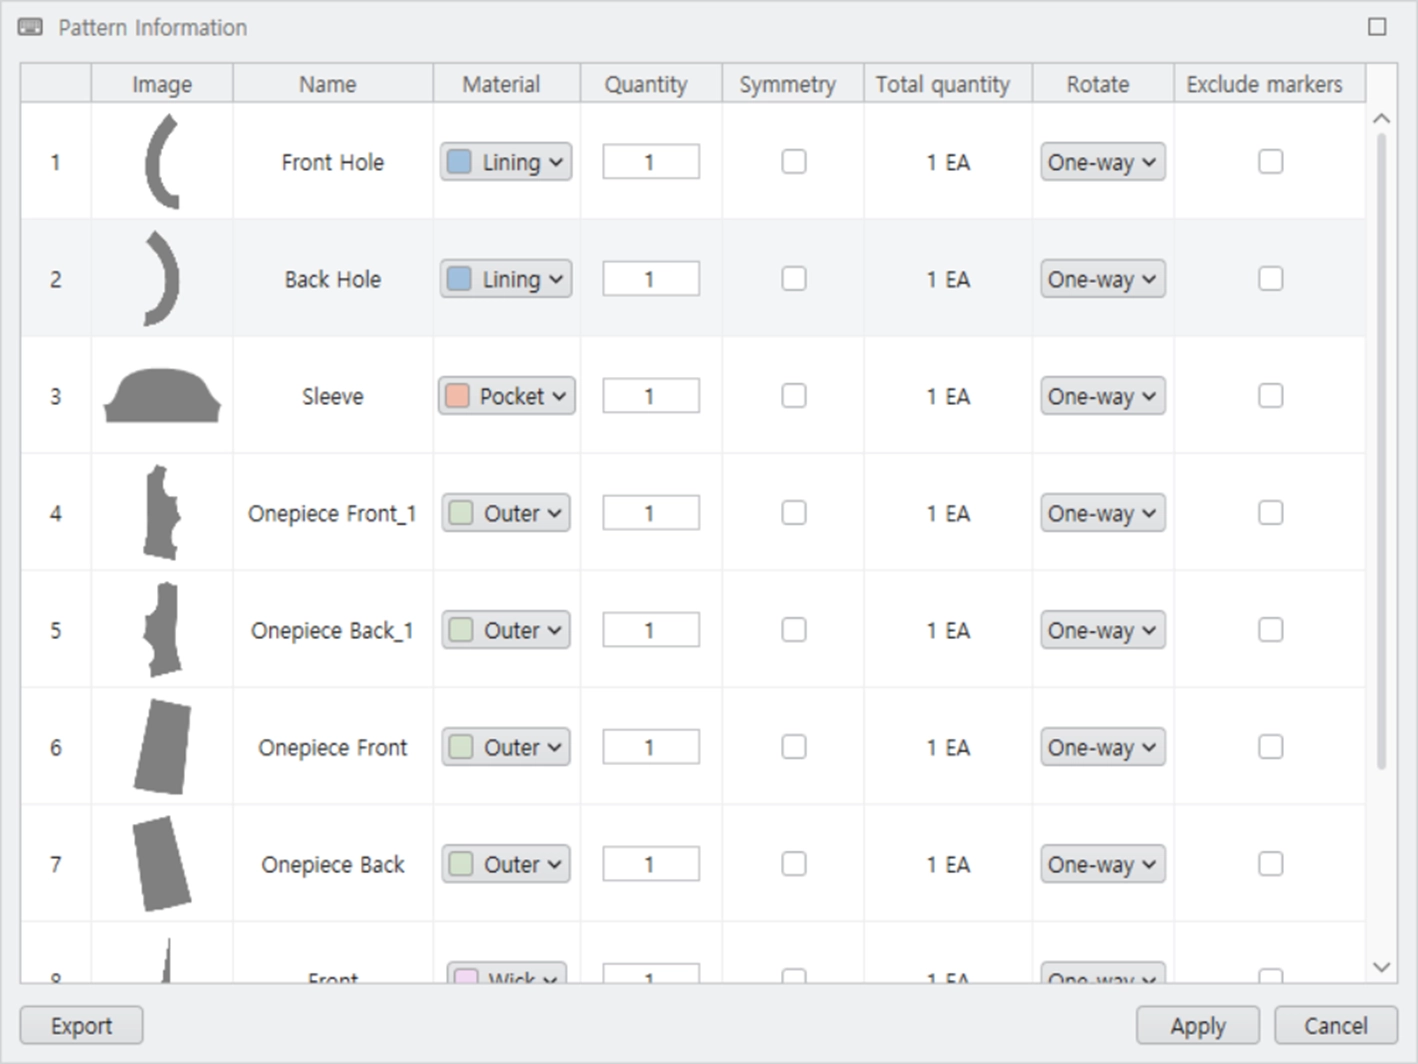Click the dialog icon next to the Pattern Information title
1418x1064 pixels.
click(x=30, y=27)
